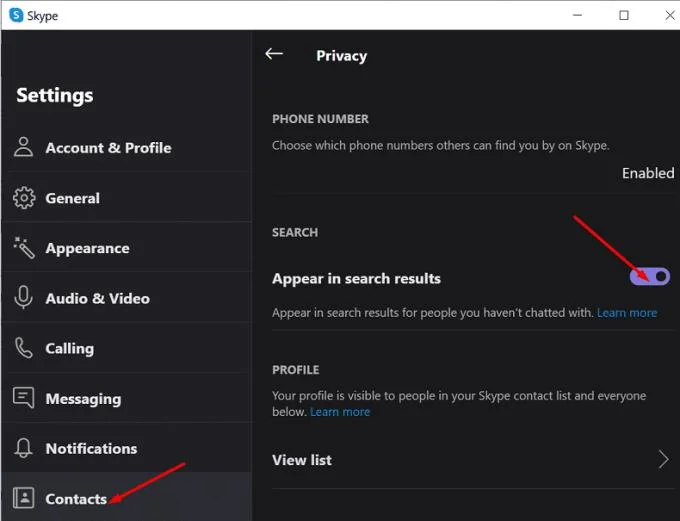The image size is (680, 521).
Task: Click the SEARCH section header
Action: [295, 233]
